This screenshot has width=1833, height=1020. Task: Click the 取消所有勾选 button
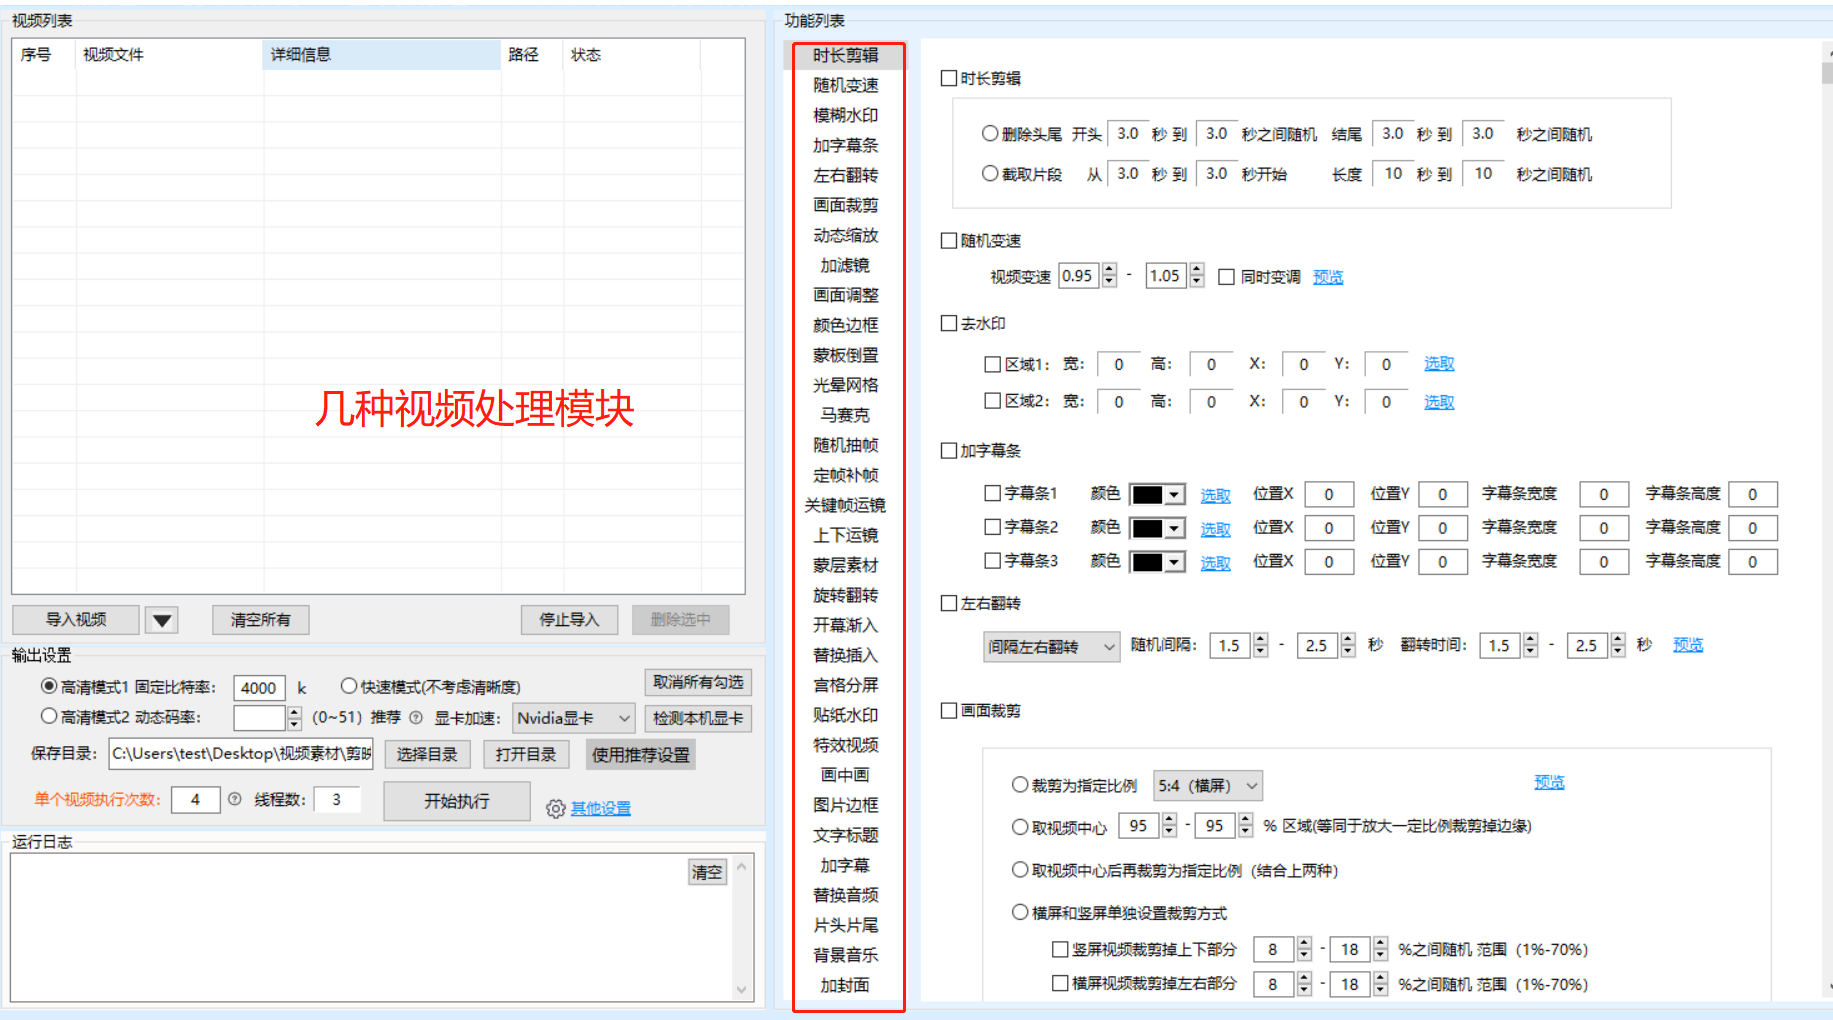[x=698, y=682]
